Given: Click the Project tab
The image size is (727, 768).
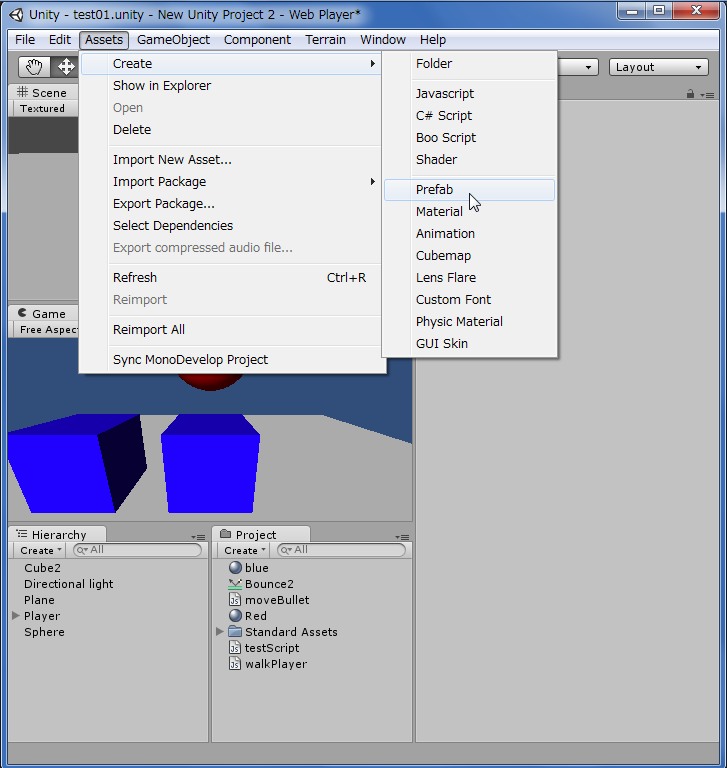Looking at the screenshot, I should pos(261,534).
